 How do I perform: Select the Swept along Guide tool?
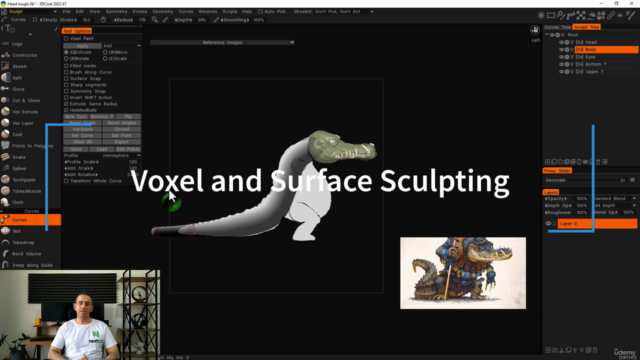pos(32,265)
